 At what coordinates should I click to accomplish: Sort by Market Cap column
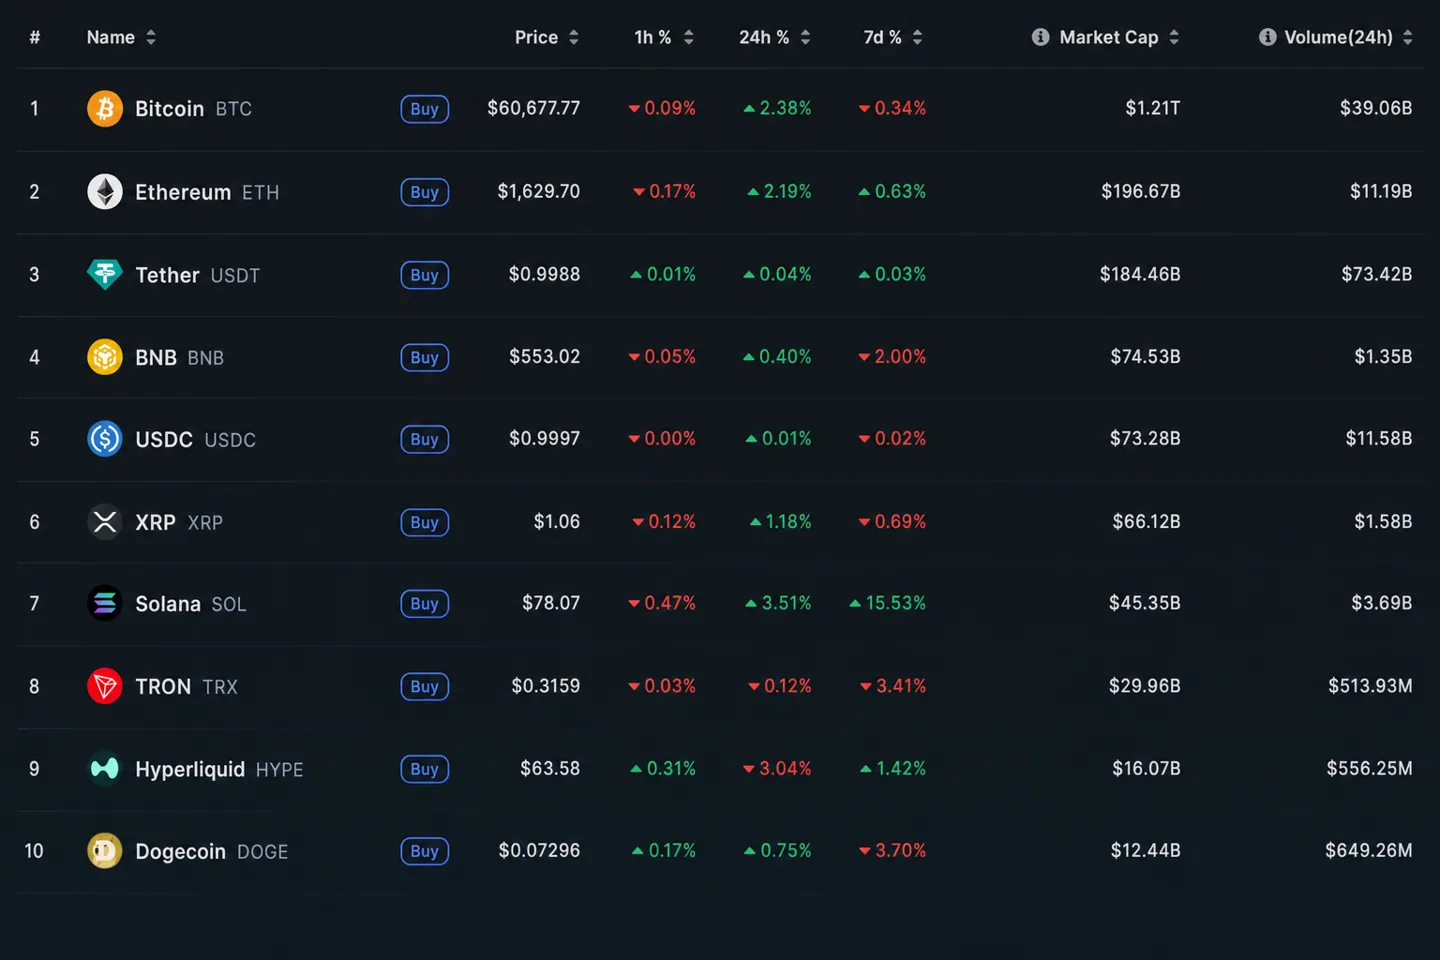[1119, 37]
